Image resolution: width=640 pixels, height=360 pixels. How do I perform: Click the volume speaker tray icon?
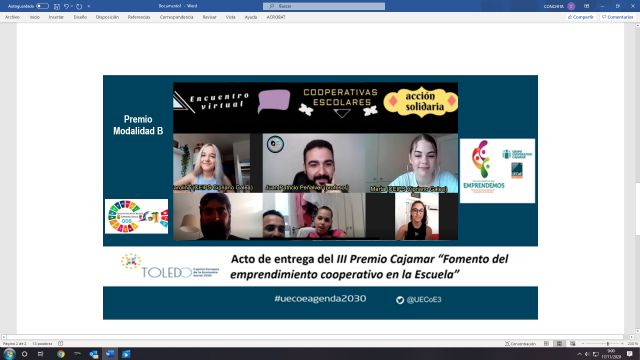point(587,354)
